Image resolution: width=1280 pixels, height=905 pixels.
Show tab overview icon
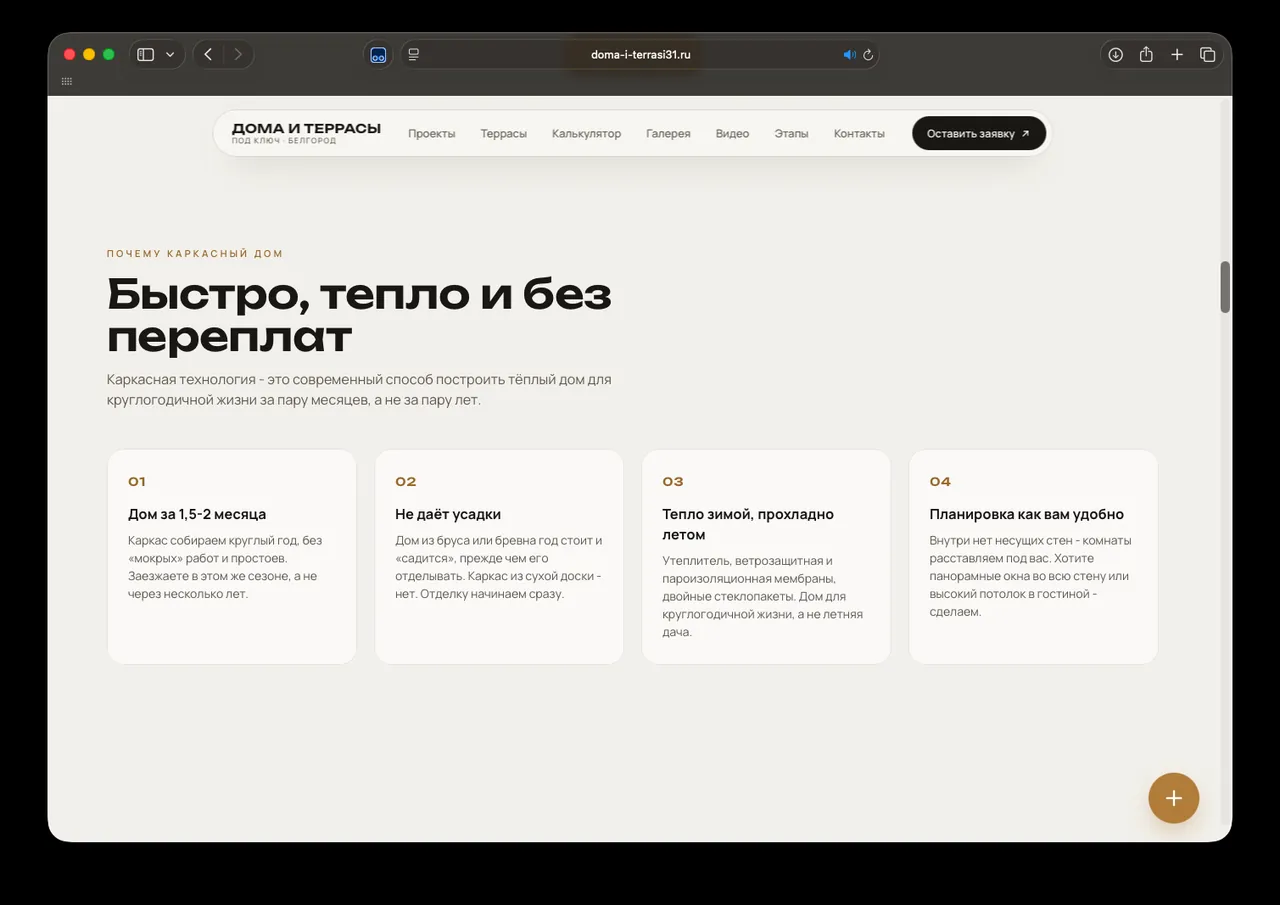tap(1207, 55)
